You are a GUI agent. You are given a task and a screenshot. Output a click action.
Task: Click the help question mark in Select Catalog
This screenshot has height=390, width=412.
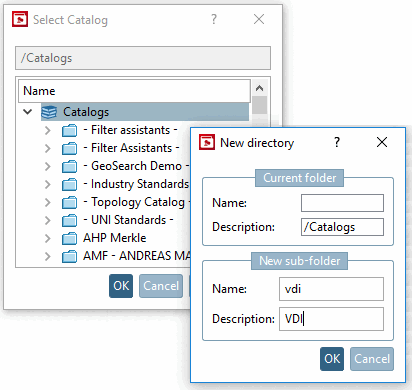tap(214, 19)
